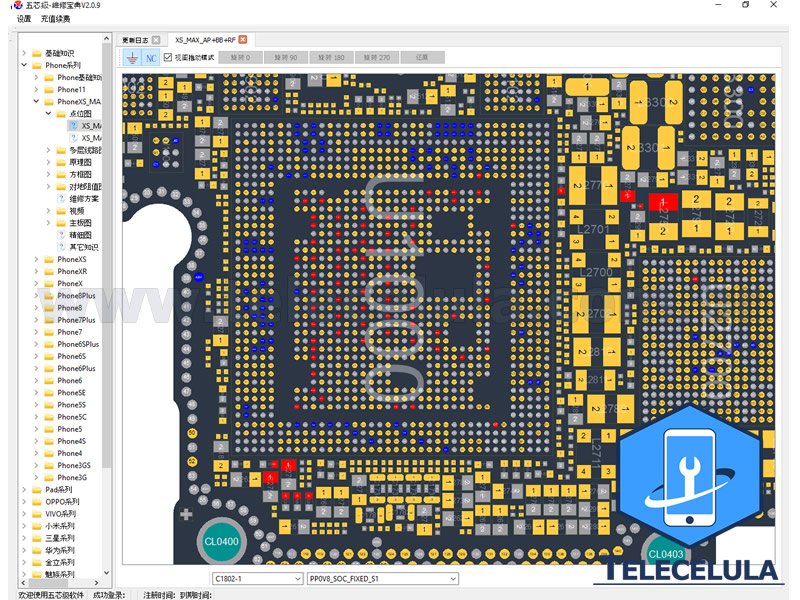Image resolution: width=800 pixels, height=600 pixels.
Task: Select the PhoneXS tree item
Action: click(x=71, y=259)
